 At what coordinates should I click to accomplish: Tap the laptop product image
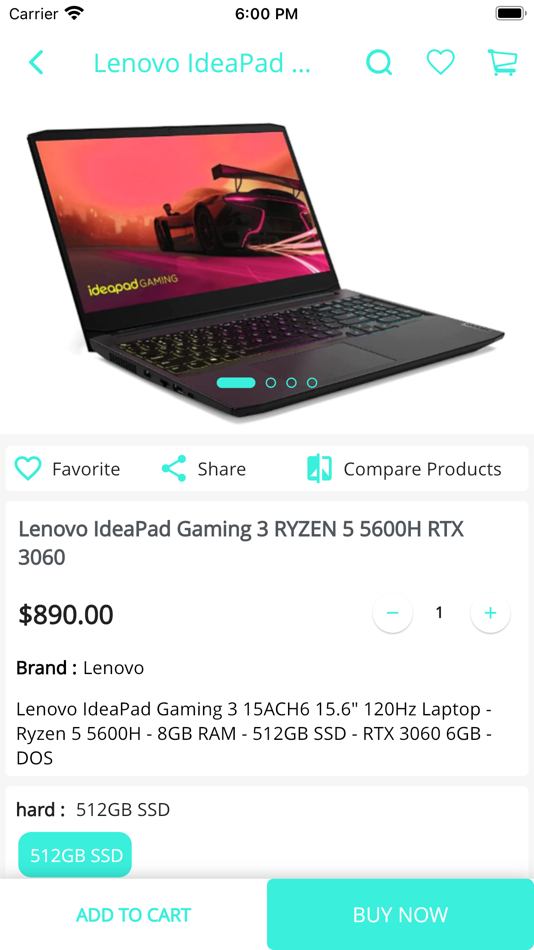[x=265, y=270]
